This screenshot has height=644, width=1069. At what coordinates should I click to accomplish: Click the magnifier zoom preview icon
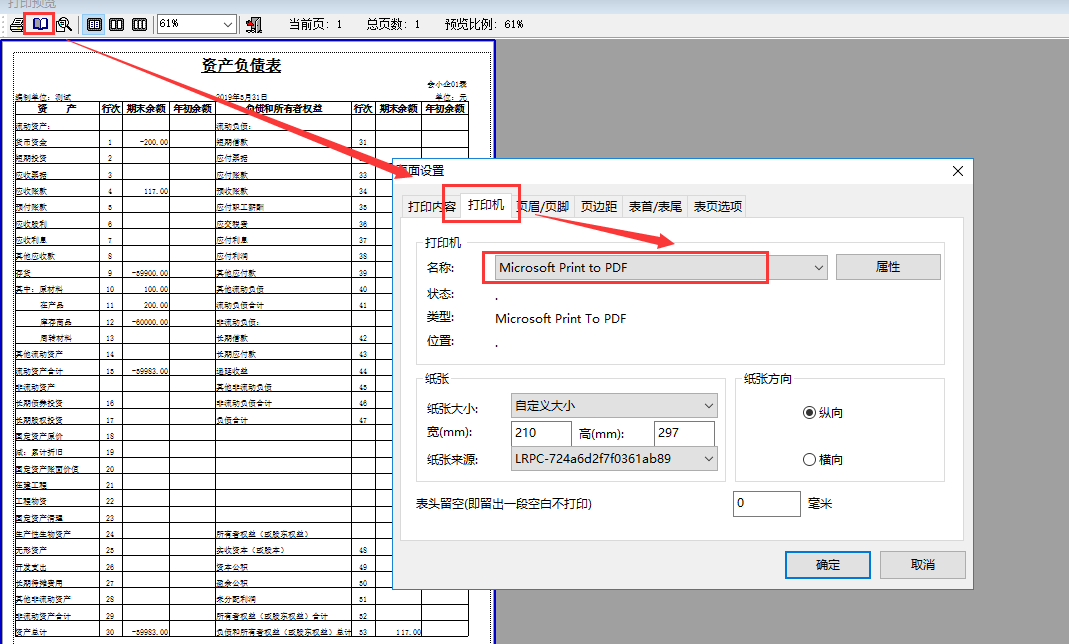tap(63, 25)
